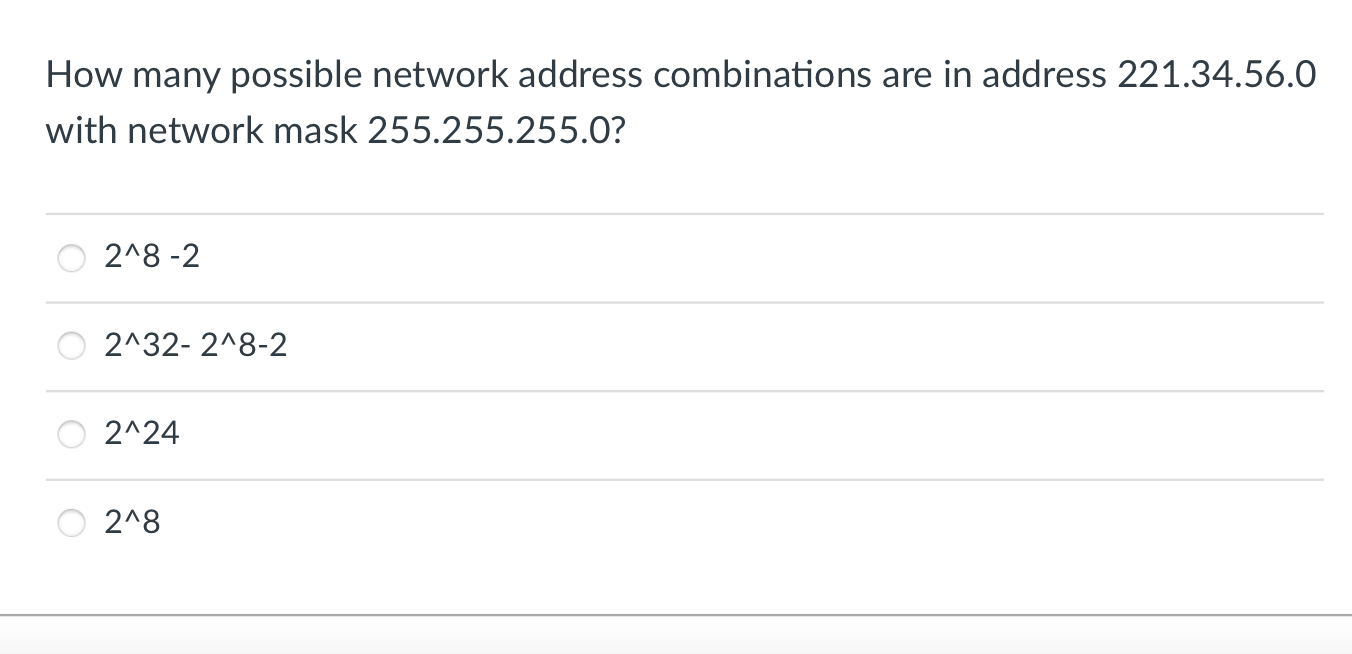Select the radio button for 2^8
1352x654 pixels.
(x=71, y=522)
